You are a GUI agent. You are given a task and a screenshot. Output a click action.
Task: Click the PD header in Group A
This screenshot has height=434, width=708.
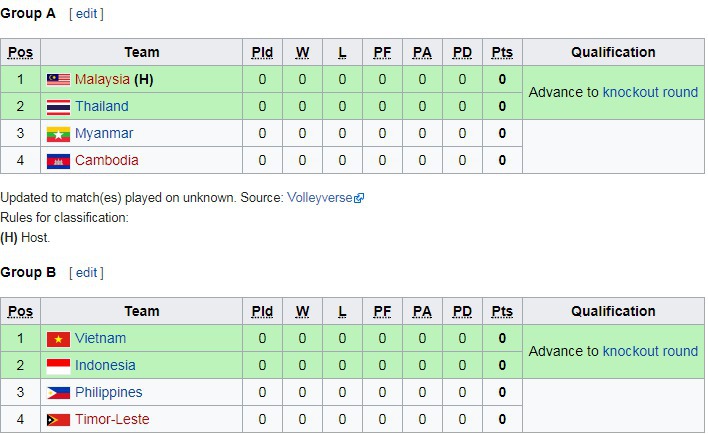pos(462,52)
